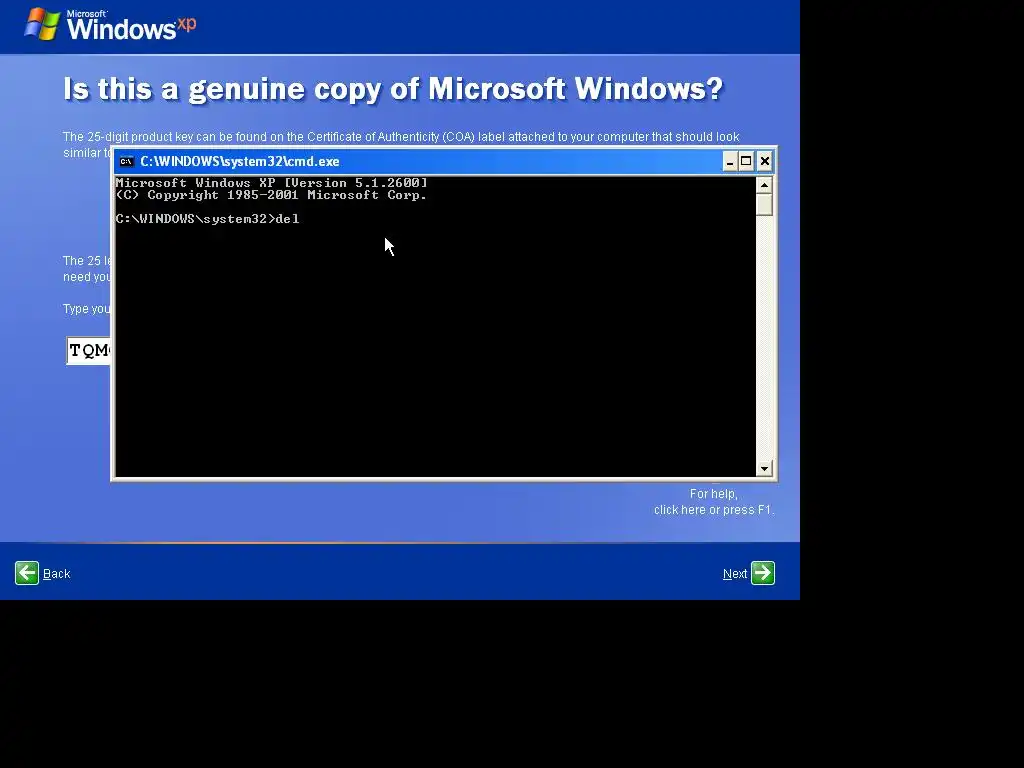Maximize the cmd.exe window

tap(746, 161)
